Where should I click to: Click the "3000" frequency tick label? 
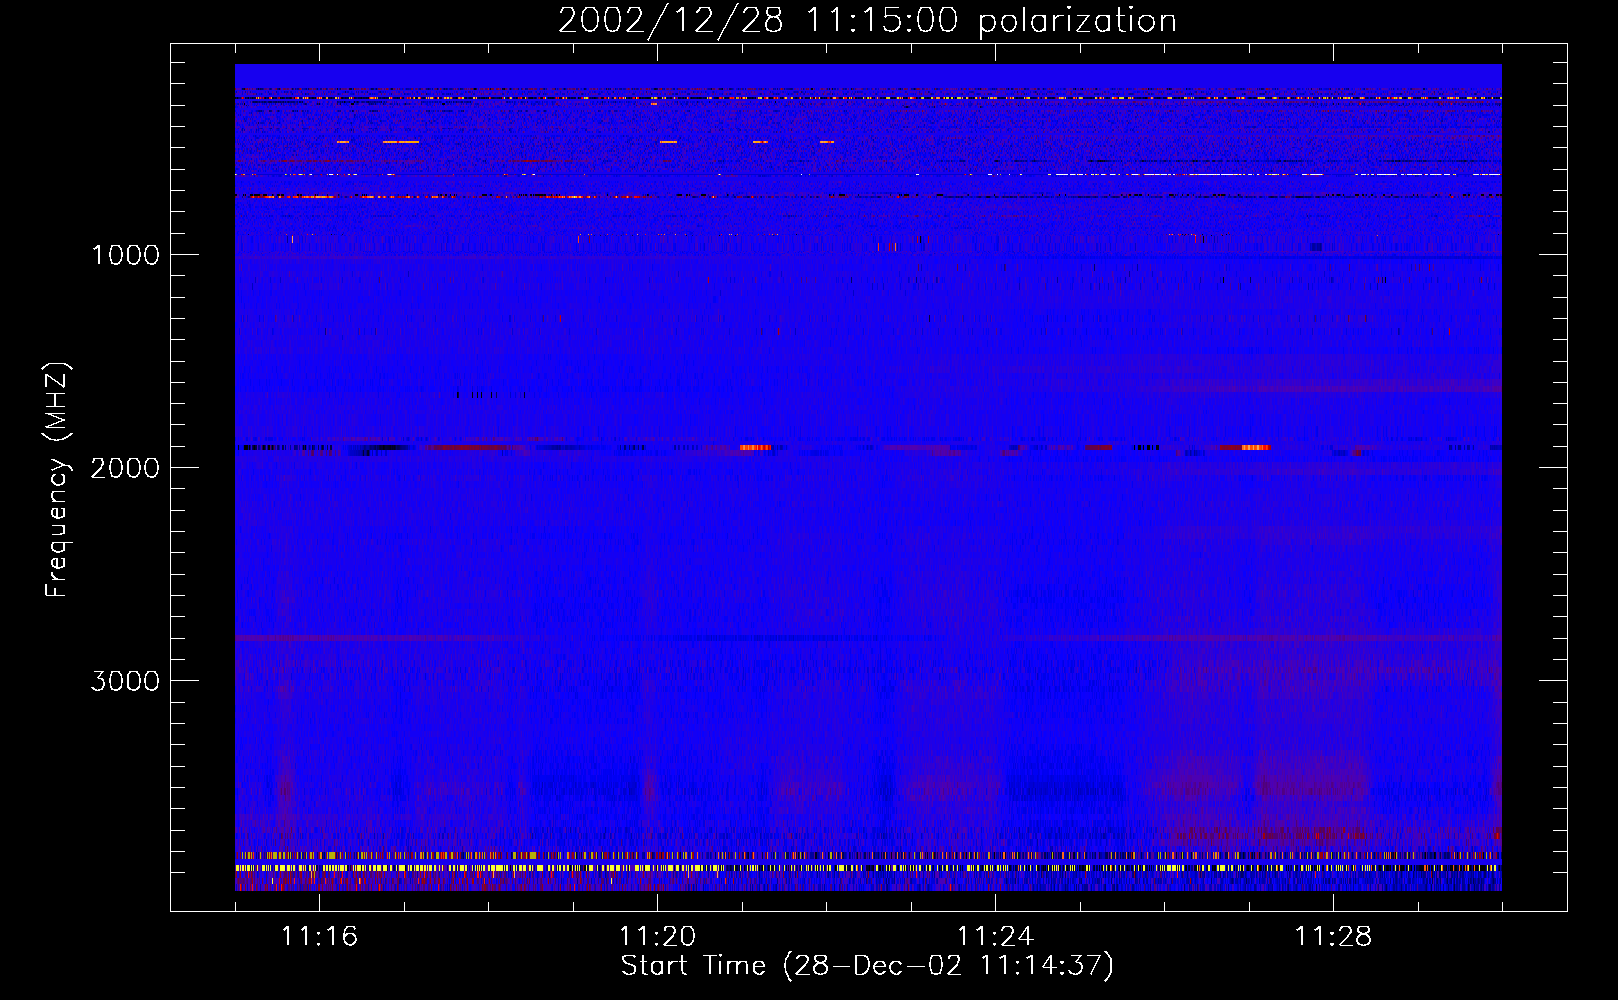125,681
